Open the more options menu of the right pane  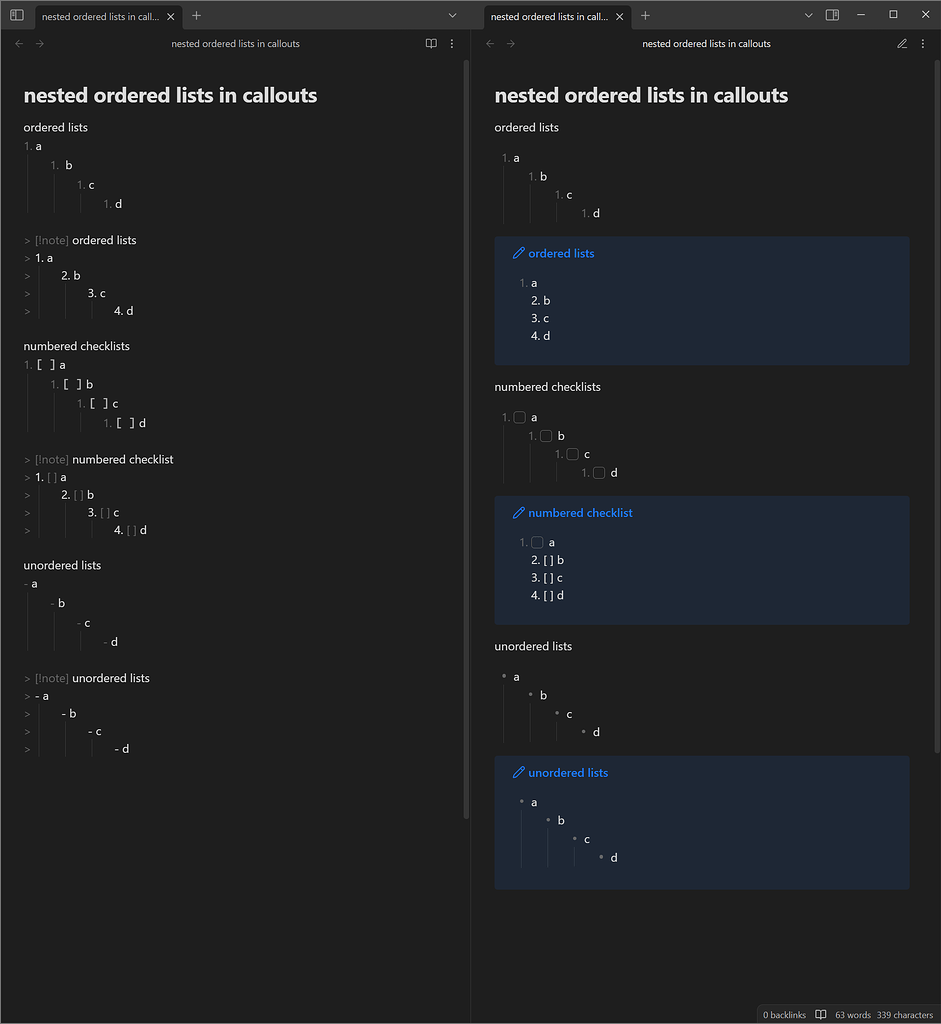pyautogui.click(x=923, y=43)
